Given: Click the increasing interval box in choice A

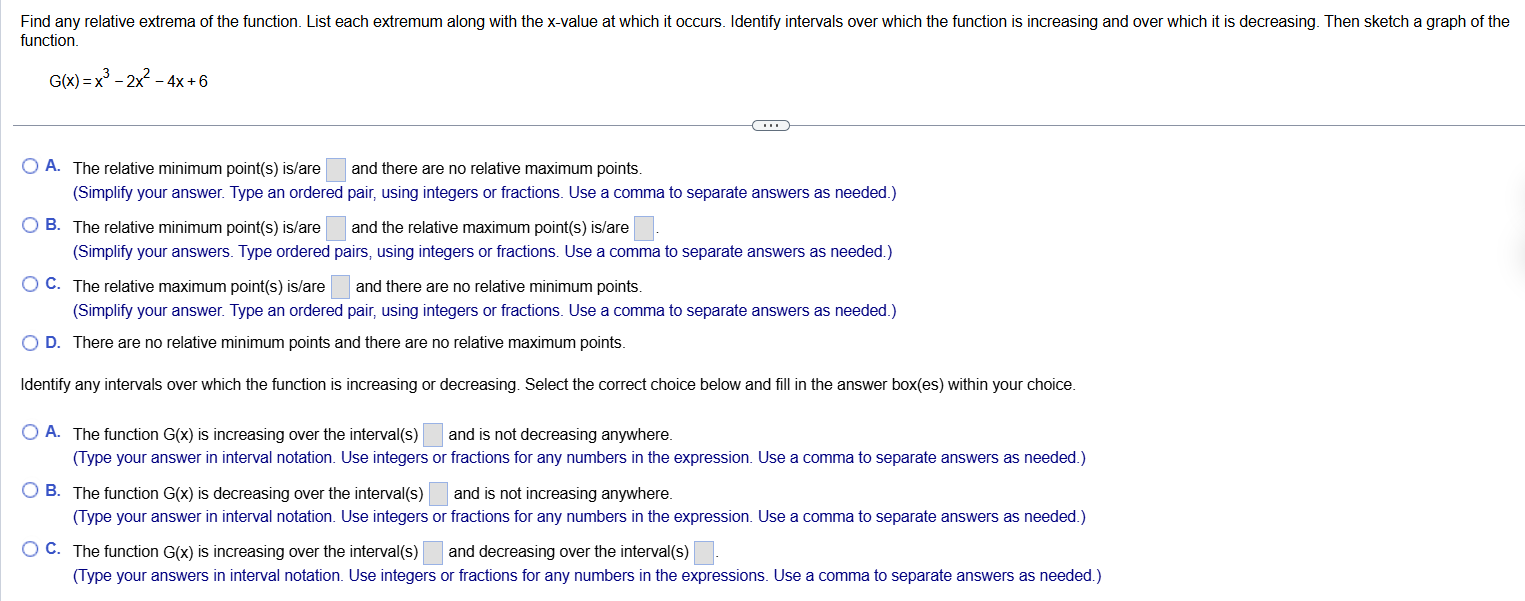Looking at the screenshot, I should [432, 434].
